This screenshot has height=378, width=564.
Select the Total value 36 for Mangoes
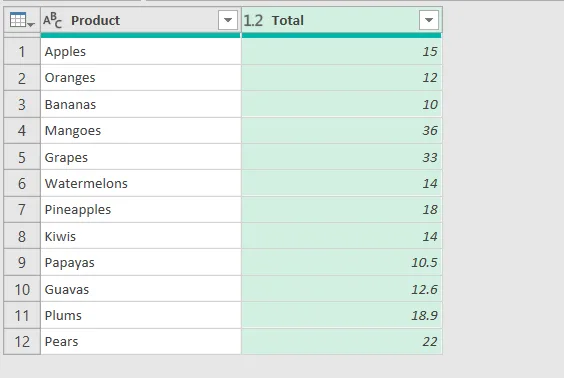point(342,131)
